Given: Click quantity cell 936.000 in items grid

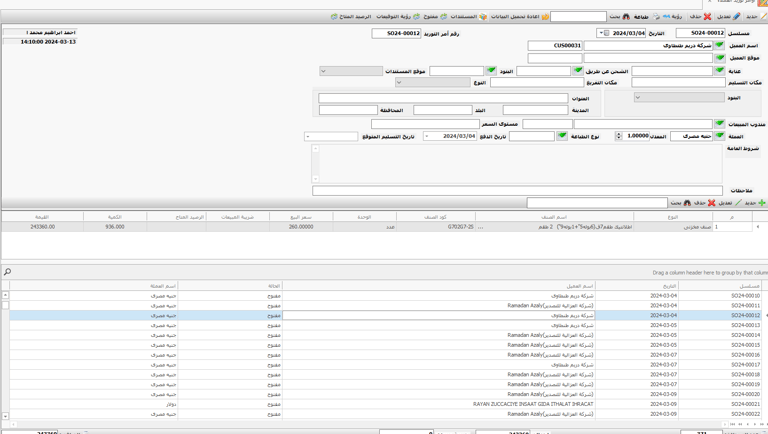Looking at the screenshot, I should tap(115, 227).
